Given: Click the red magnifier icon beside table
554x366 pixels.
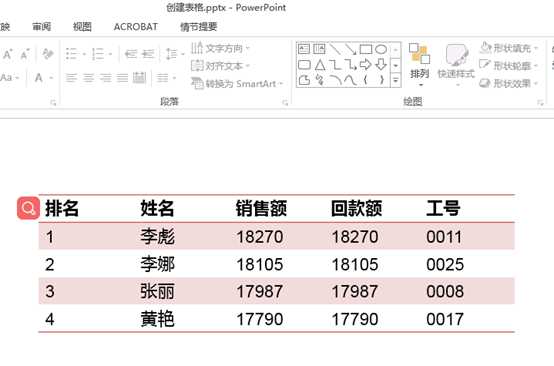Looking at the screenshot, I should click(28, 208).
